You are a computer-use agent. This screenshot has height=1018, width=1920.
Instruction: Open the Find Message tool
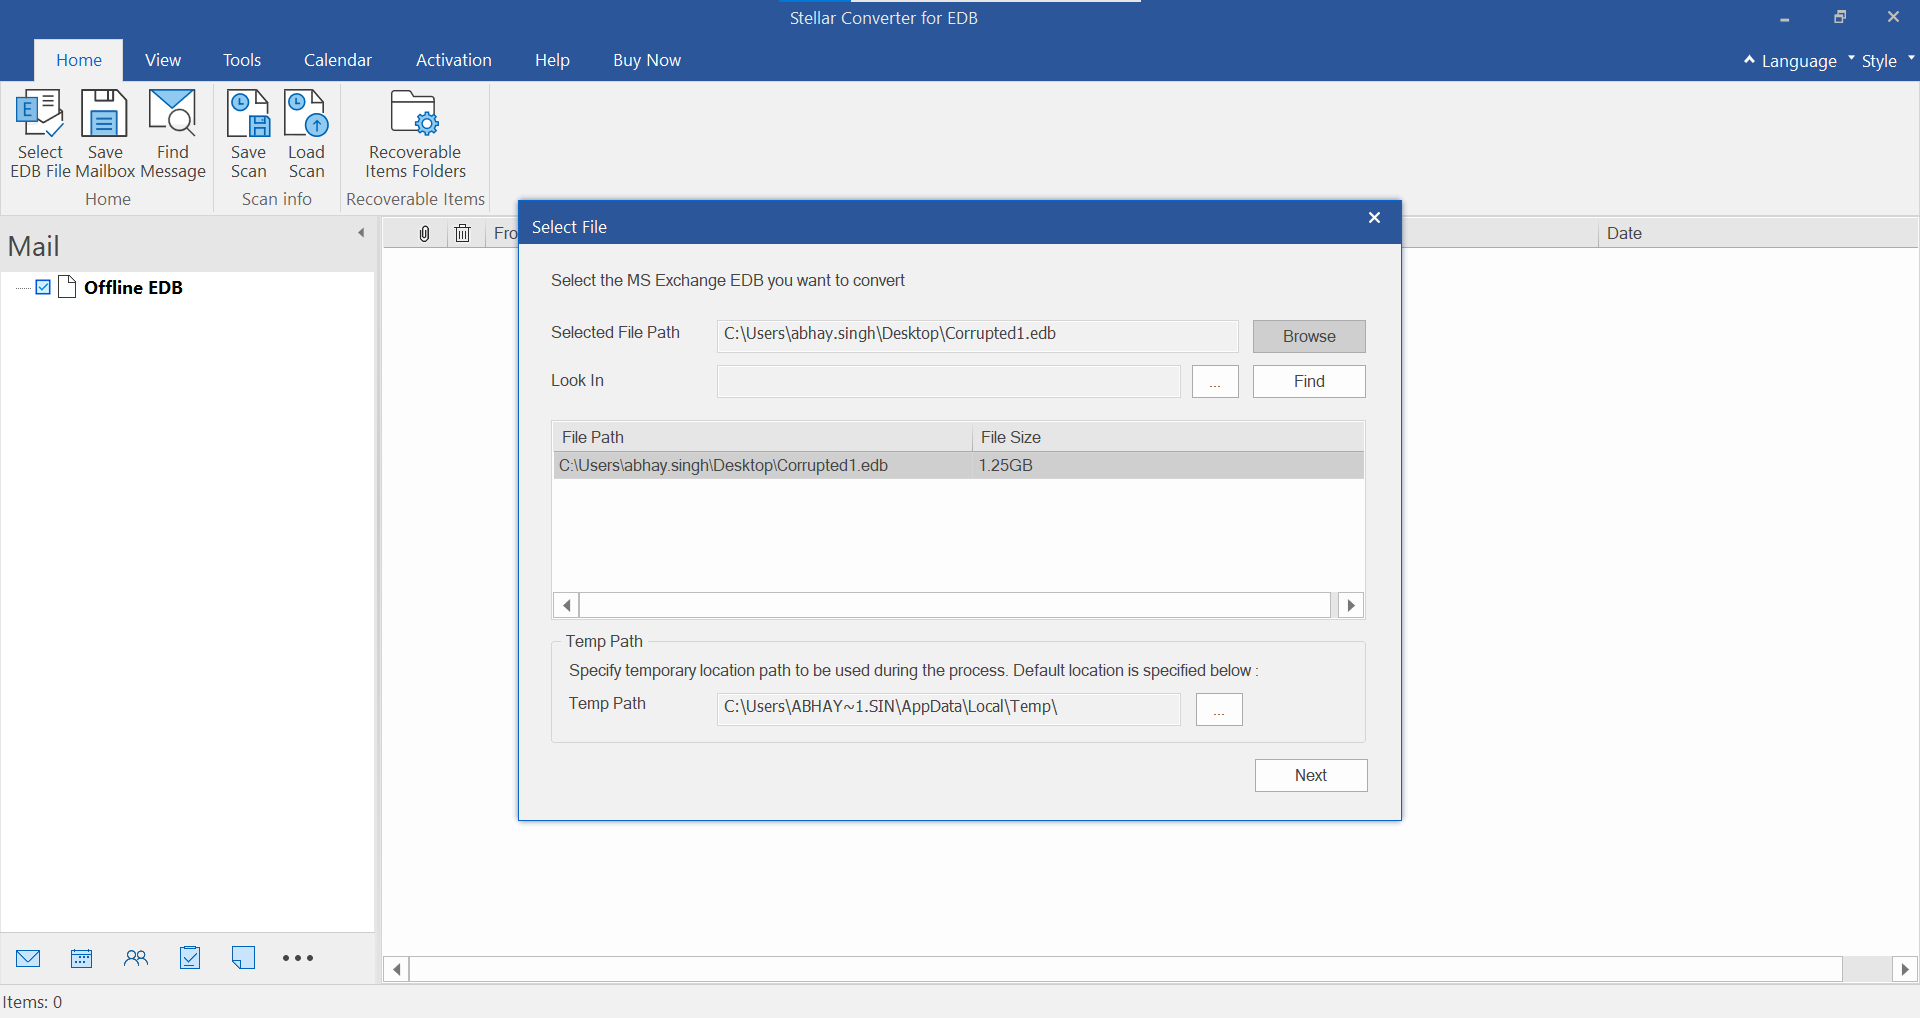(173, 134)
